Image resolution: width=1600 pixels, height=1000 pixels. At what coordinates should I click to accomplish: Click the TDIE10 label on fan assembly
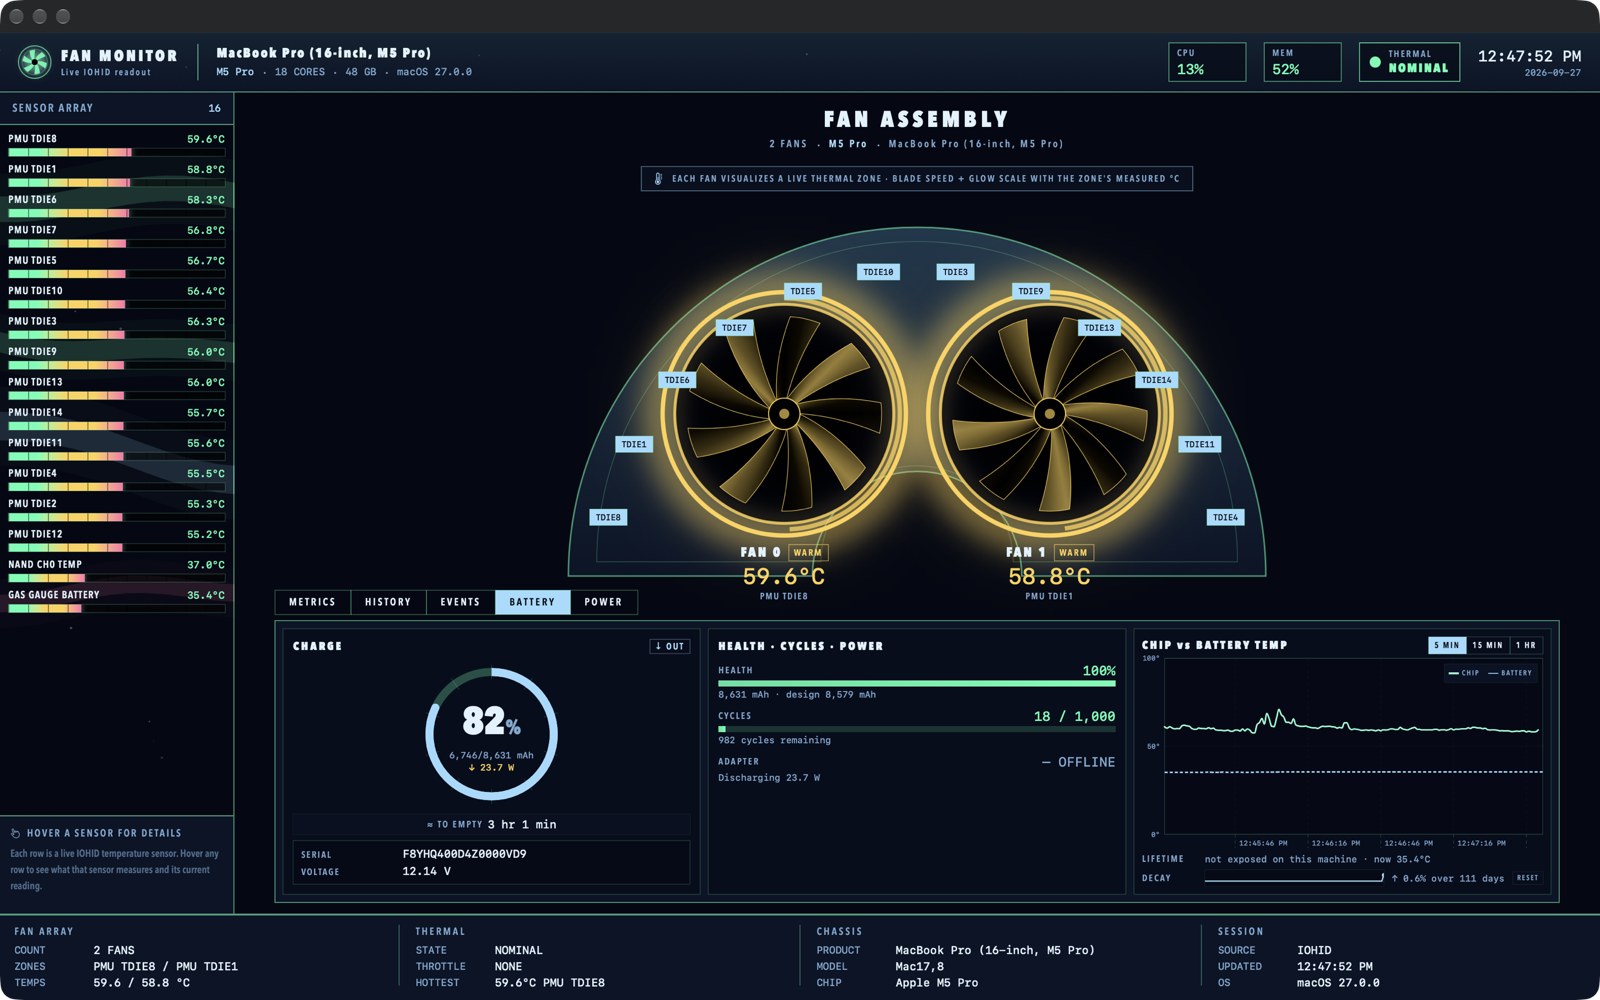[878, 272]
